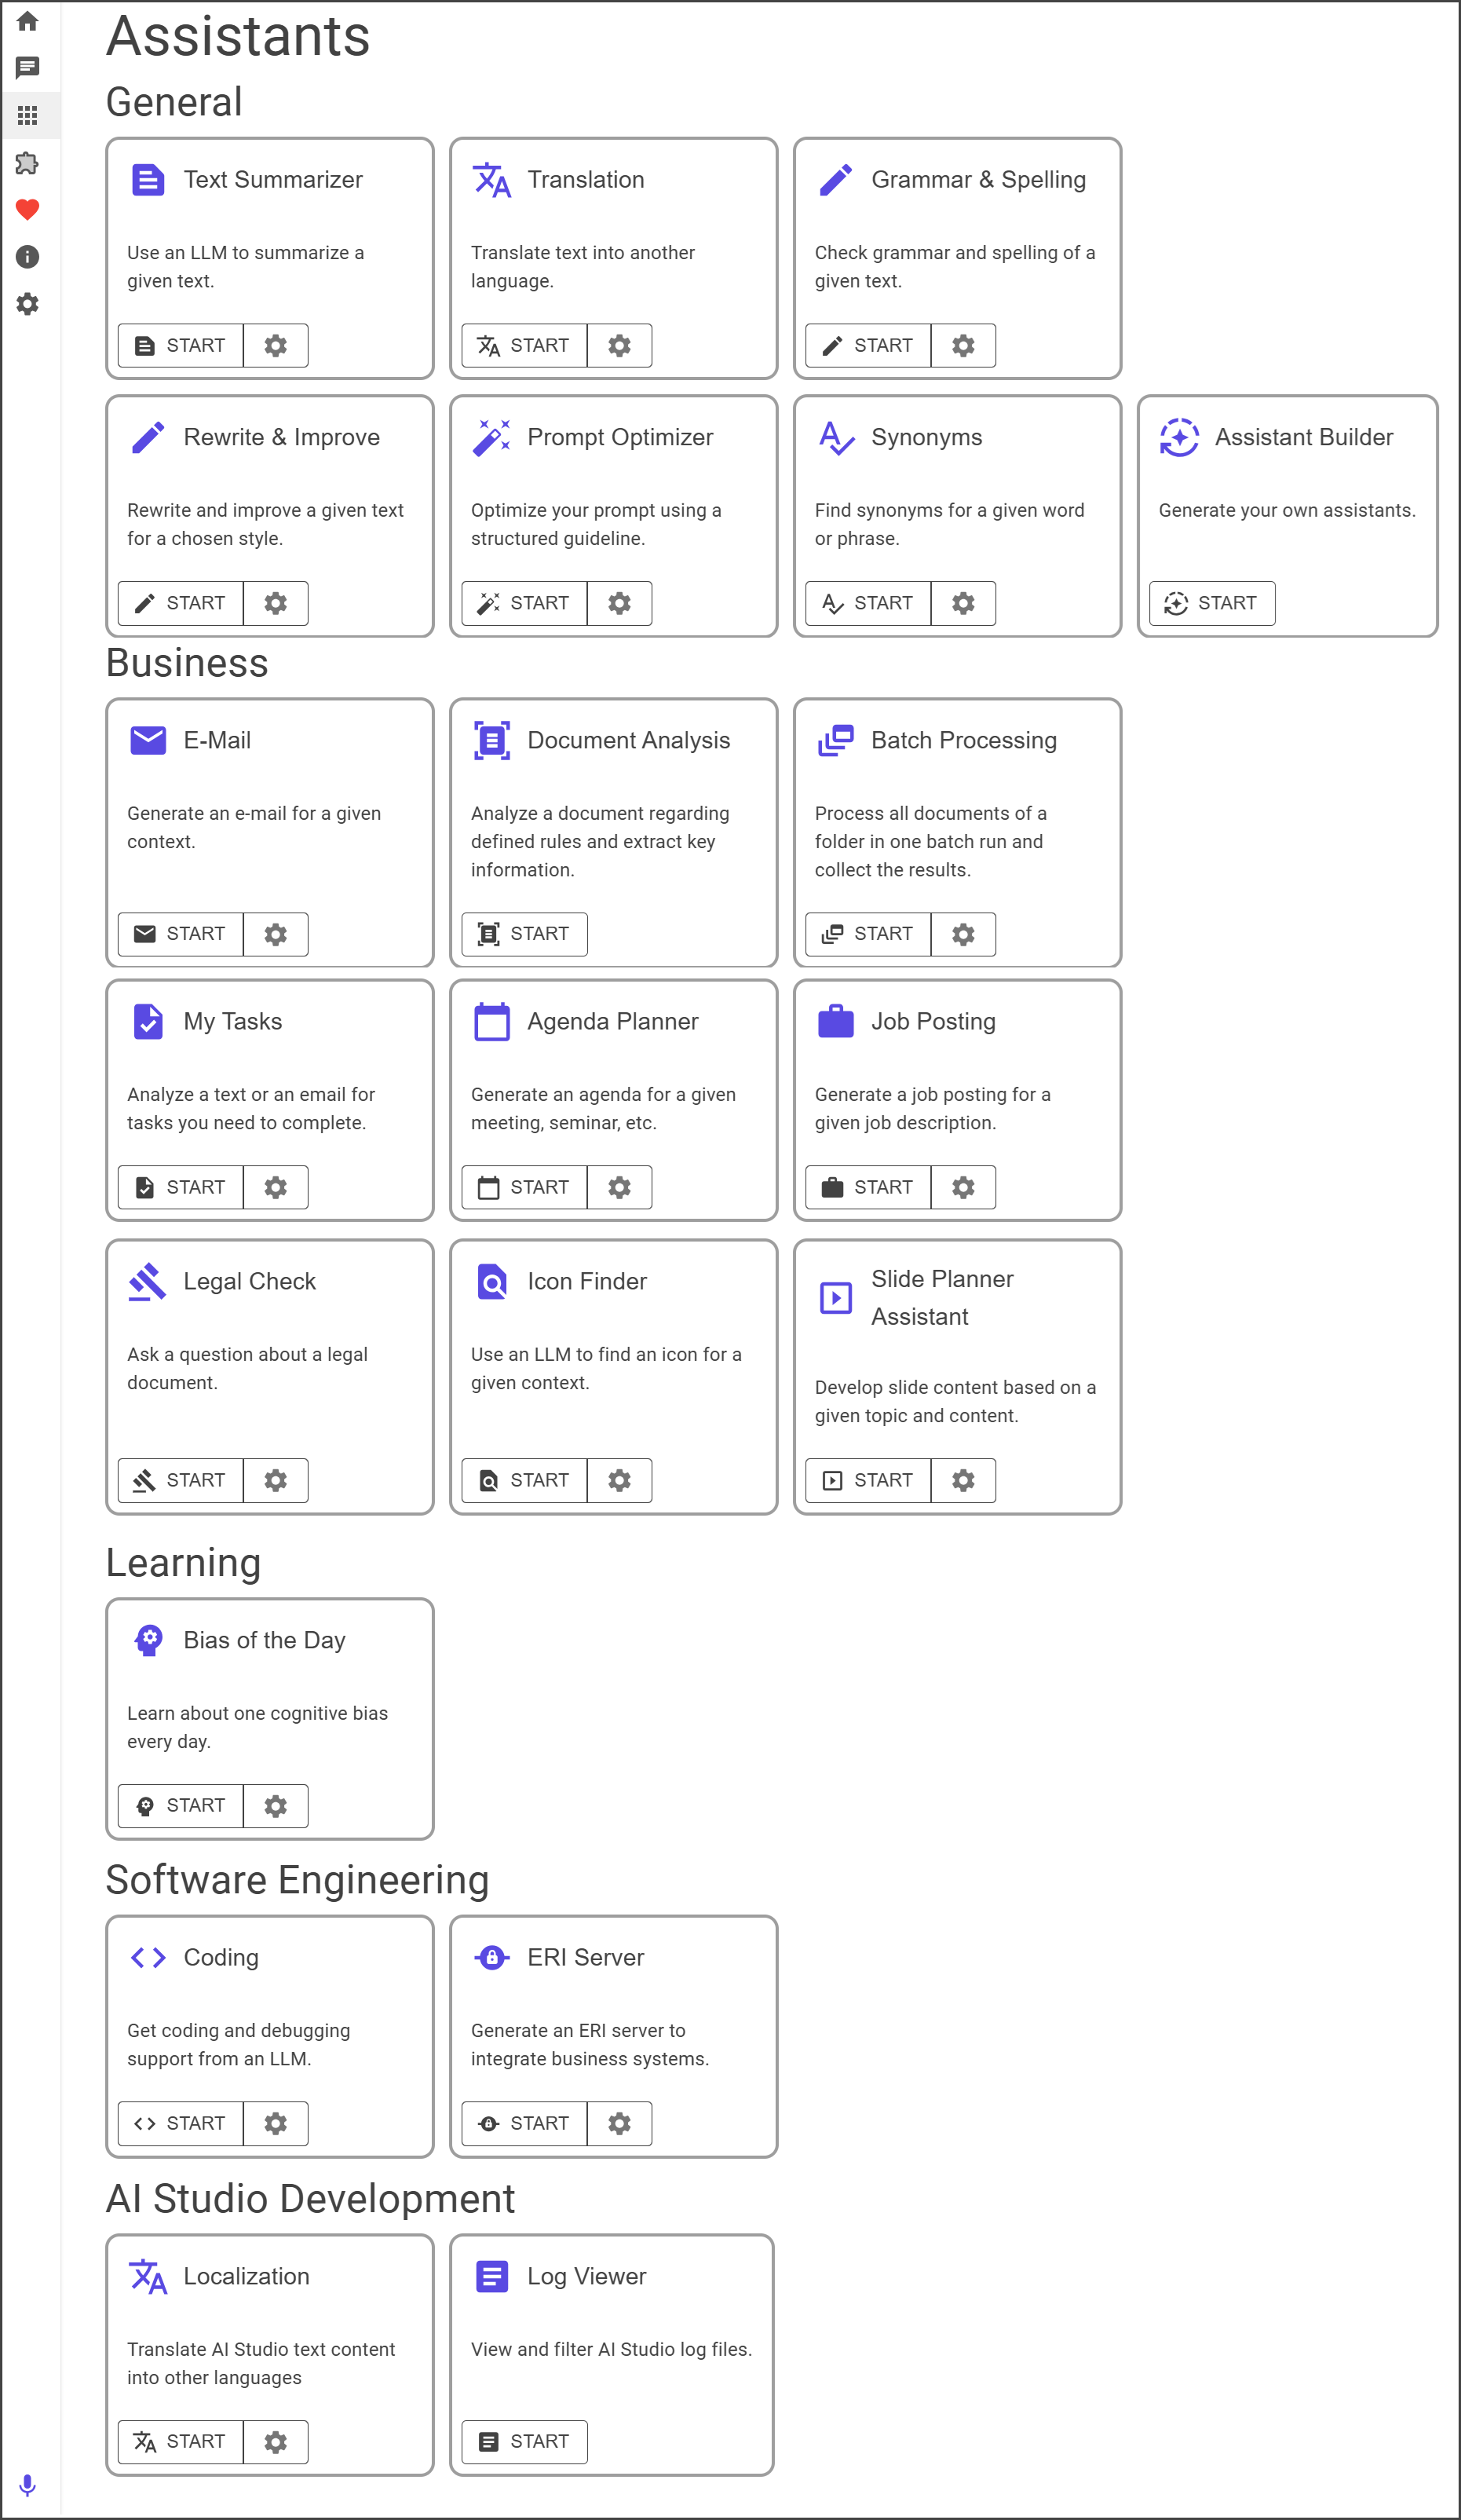The image size is (1461, 2520).
Task: Open the sidebar Settings gear icon
Action: coord(28,304)
